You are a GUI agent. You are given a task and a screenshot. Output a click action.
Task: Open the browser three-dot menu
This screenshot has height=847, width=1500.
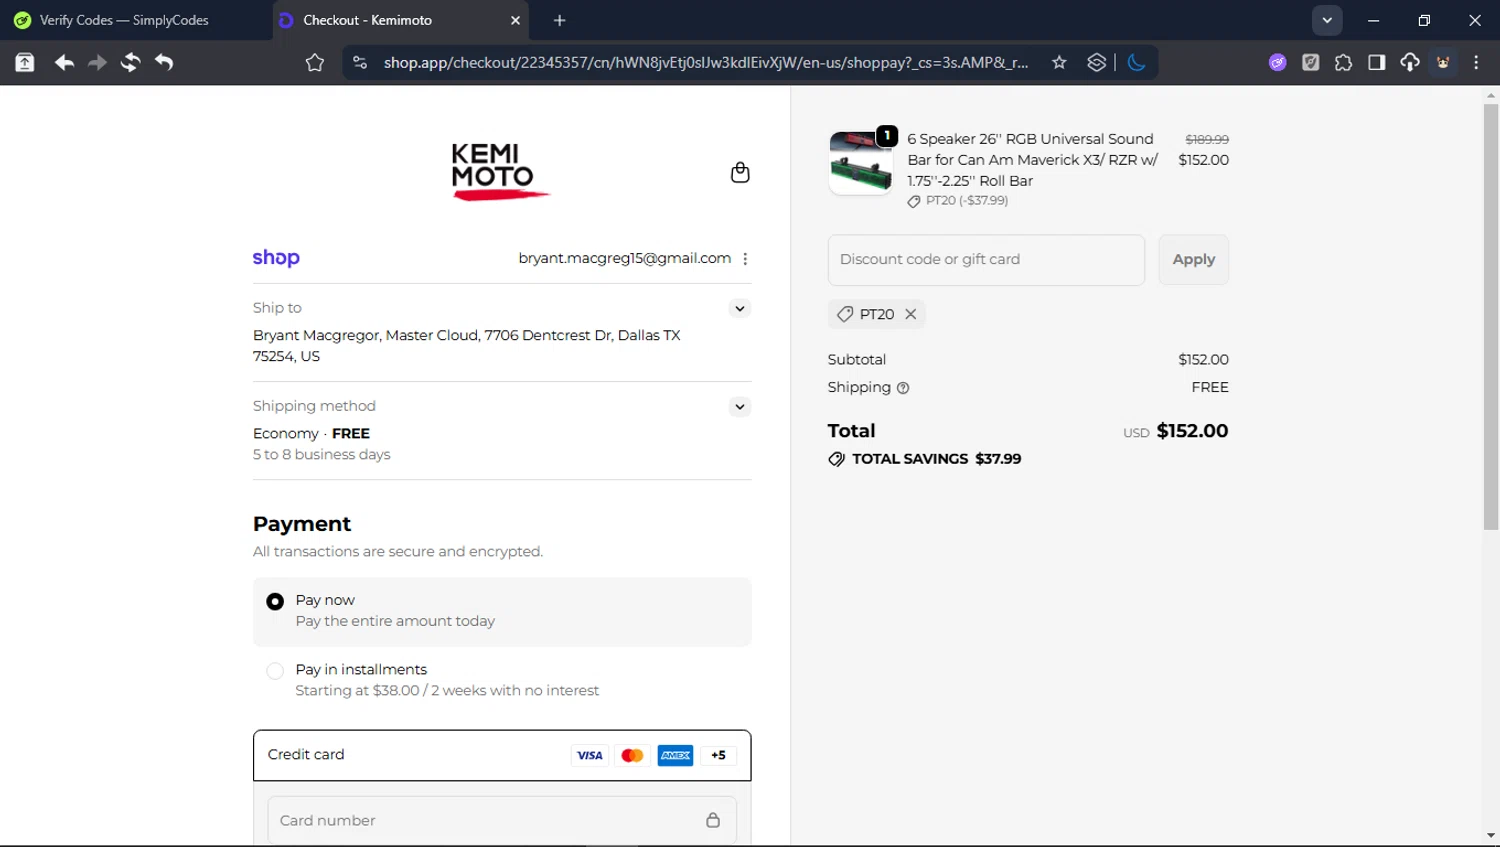pos(1476,62)
